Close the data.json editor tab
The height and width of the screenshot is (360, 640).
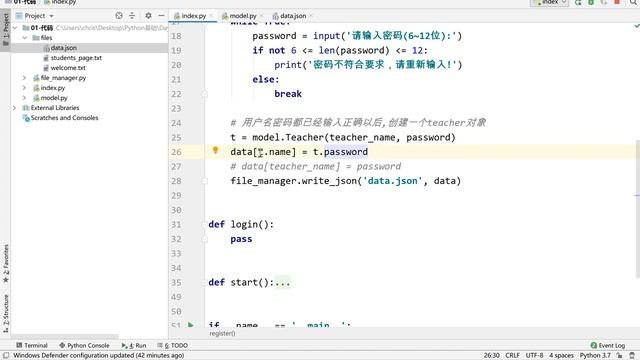(x=311, y=16)
